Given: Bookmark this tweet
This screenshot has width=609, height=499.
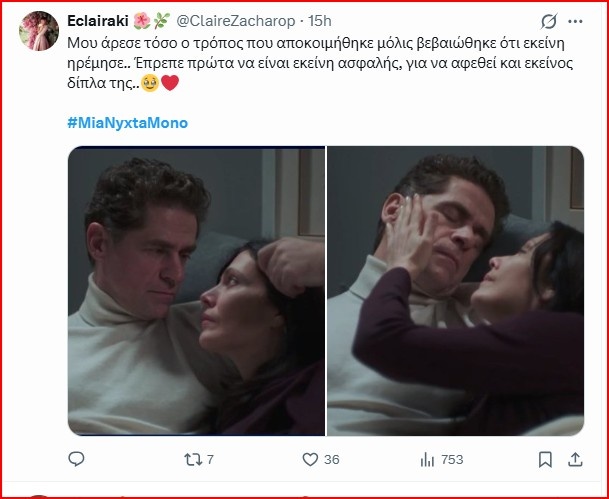Looking at the screenshot, I should (545, 460).
